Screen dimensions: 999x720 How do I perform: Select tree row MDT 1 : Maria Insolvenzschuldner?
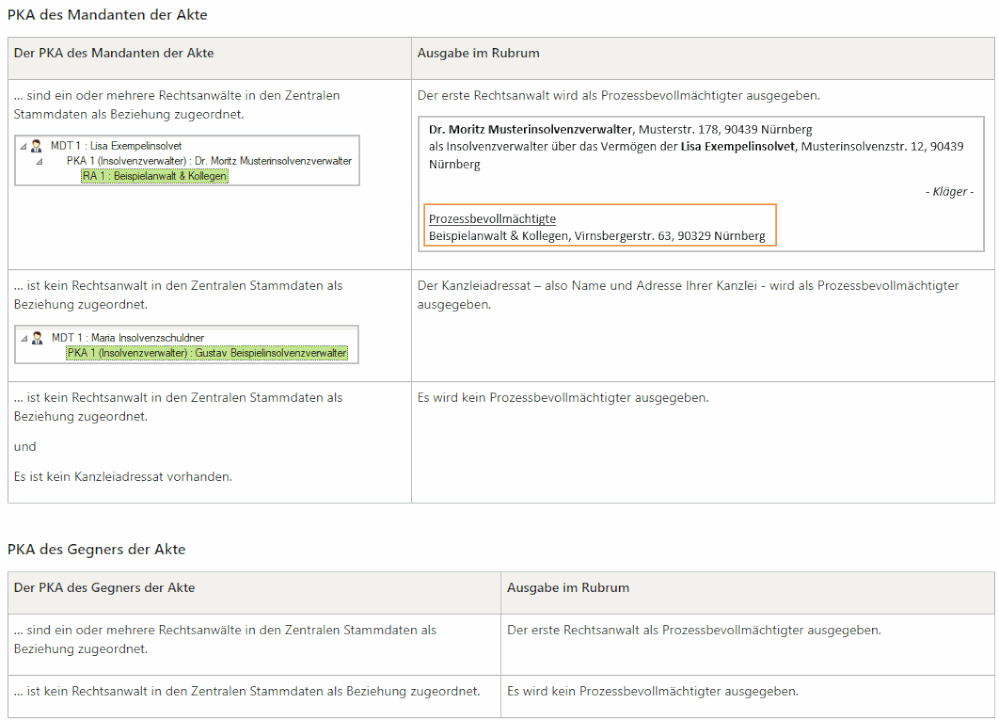pyautogui.click(x=127, y=338)
